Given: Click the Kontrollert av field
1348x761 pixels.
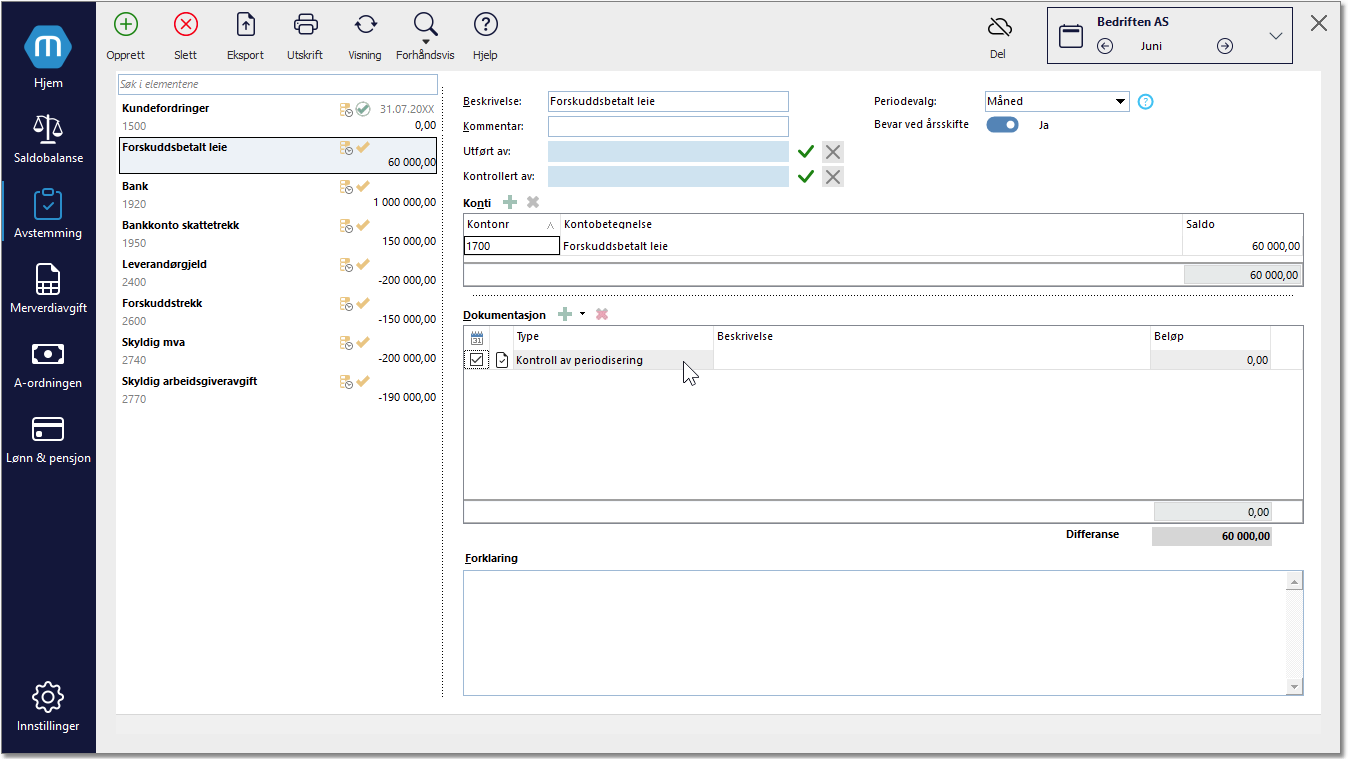Looking at the screenshot, I should 668,177.
